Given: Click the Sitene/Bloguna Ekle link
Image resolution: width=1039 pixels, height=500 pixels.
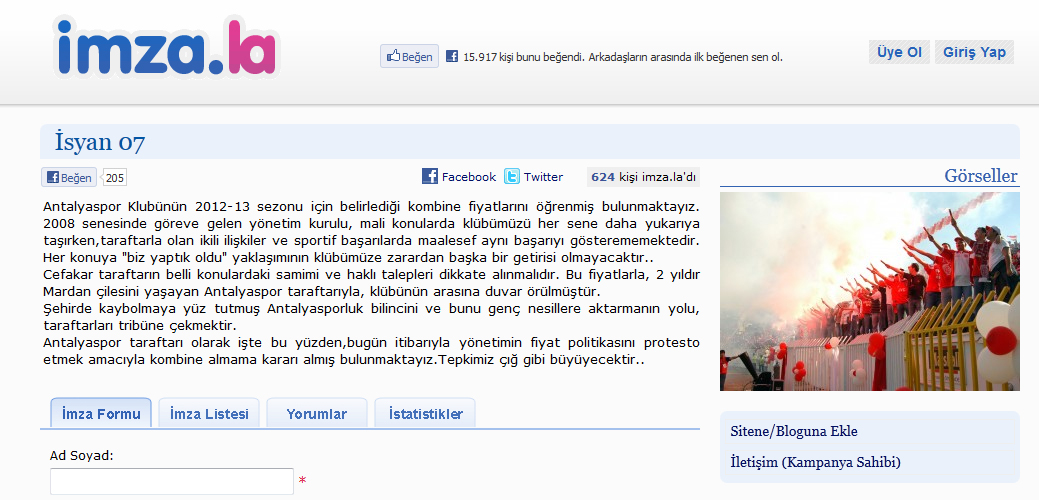Looking at the screenshot, I should point(794,432).
